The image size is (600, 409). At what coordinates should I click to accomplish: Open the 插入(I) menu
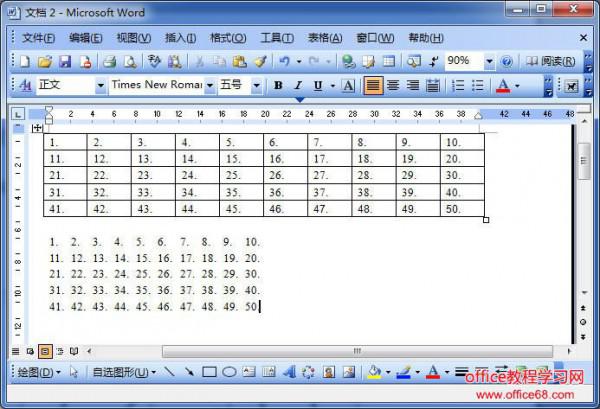click(x=180, y=38)
